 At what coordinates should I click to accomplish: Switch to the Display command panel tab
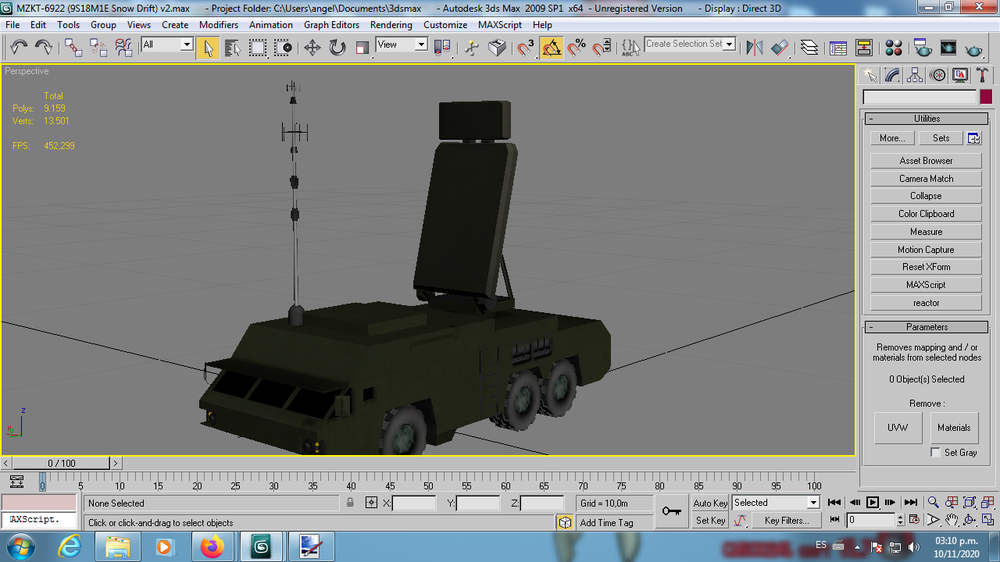point(960,75)
